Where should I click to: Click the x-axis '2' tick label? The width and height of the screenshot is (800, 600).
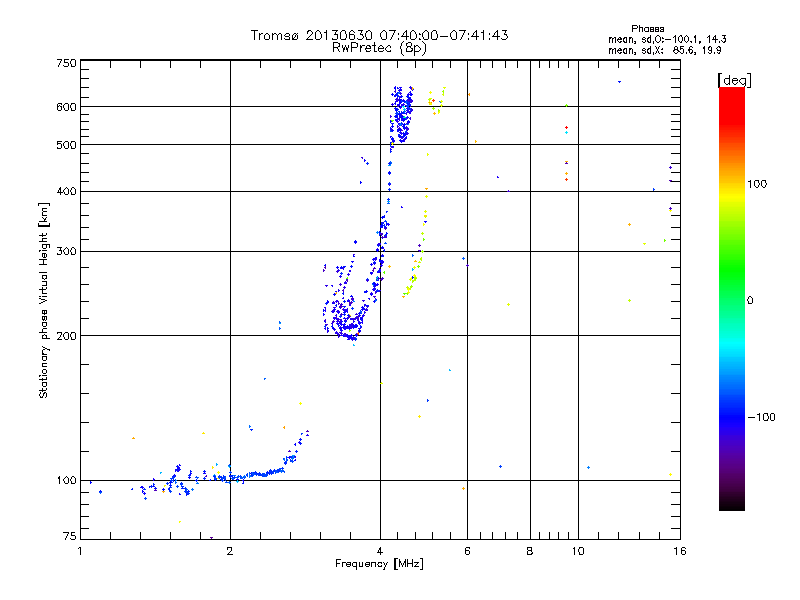click(x=230, y=551)
